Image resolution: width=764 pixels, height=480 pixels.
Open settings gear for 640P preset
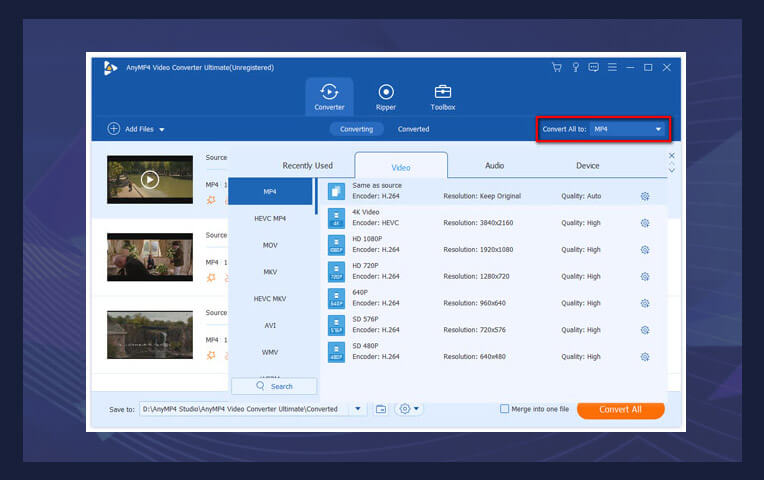coord(645,303)
